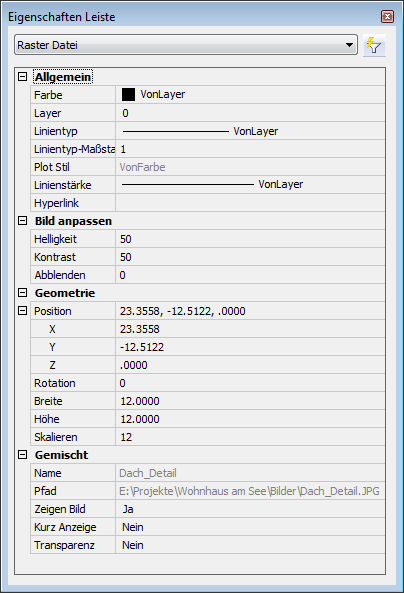Click the black Farbe color swatch
The height and width of the screenshot is (593, 404).
click(x=128, y=95)
